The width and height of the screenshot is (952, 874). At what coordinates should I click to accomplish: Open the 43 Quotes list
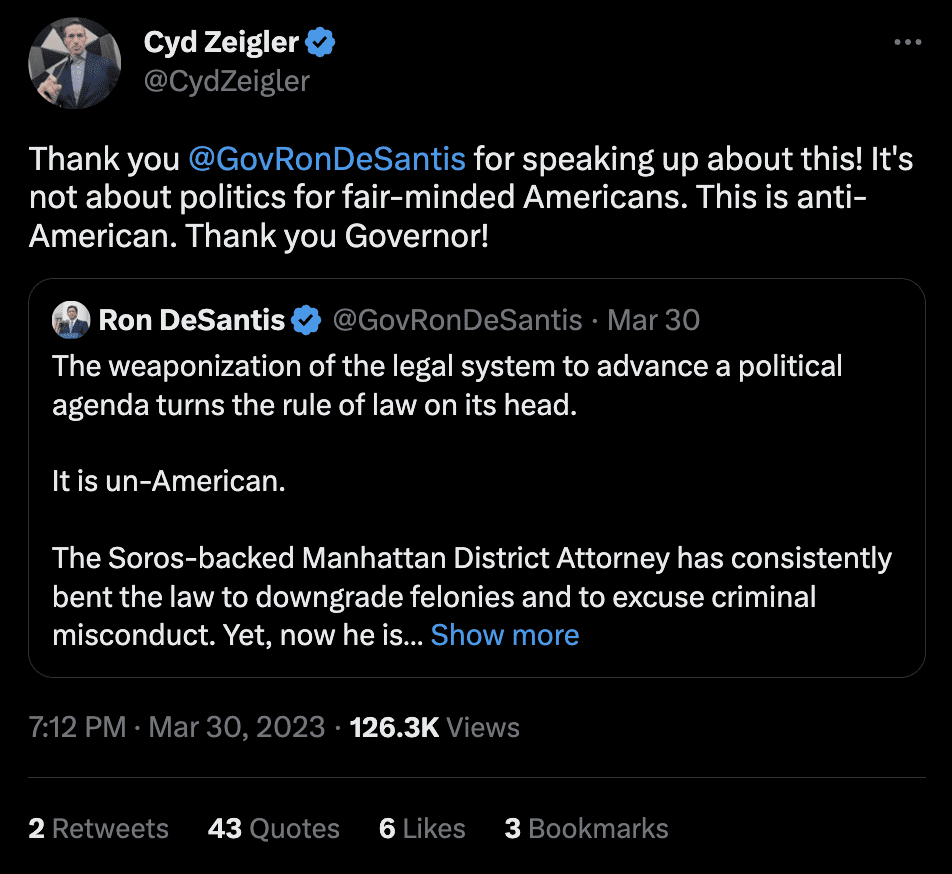click(274, 829)
